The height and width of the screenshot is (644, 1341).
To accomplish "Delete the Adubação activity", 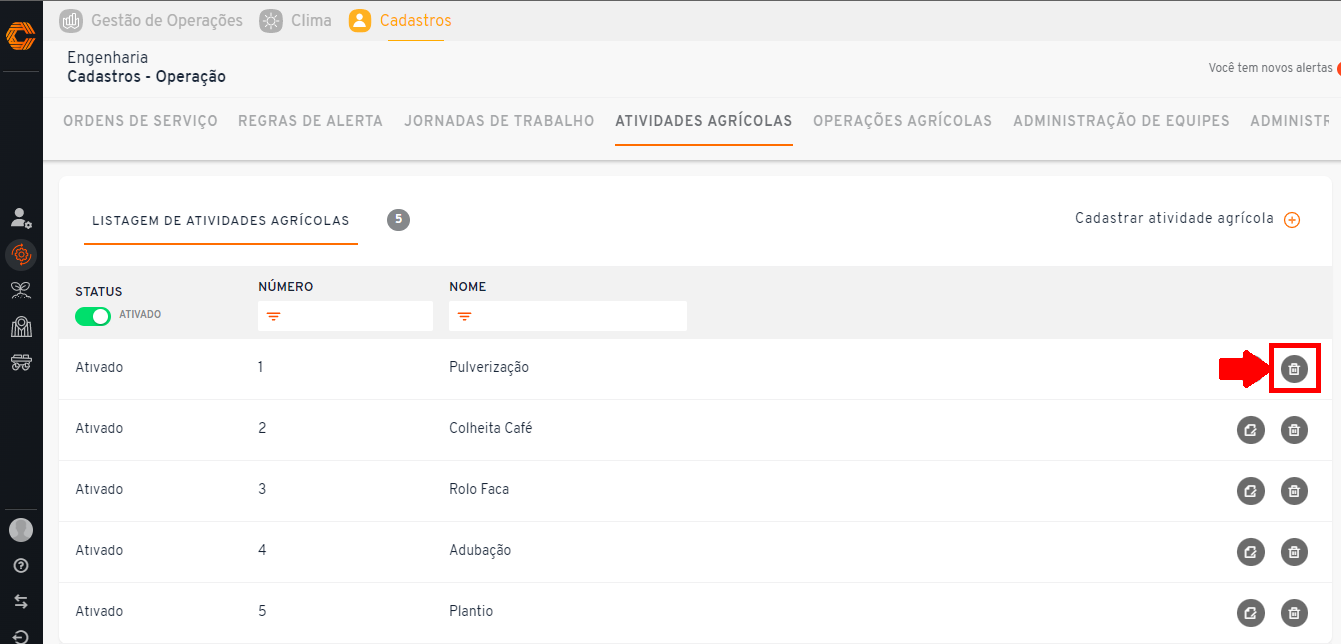I will coord(1294,552).
